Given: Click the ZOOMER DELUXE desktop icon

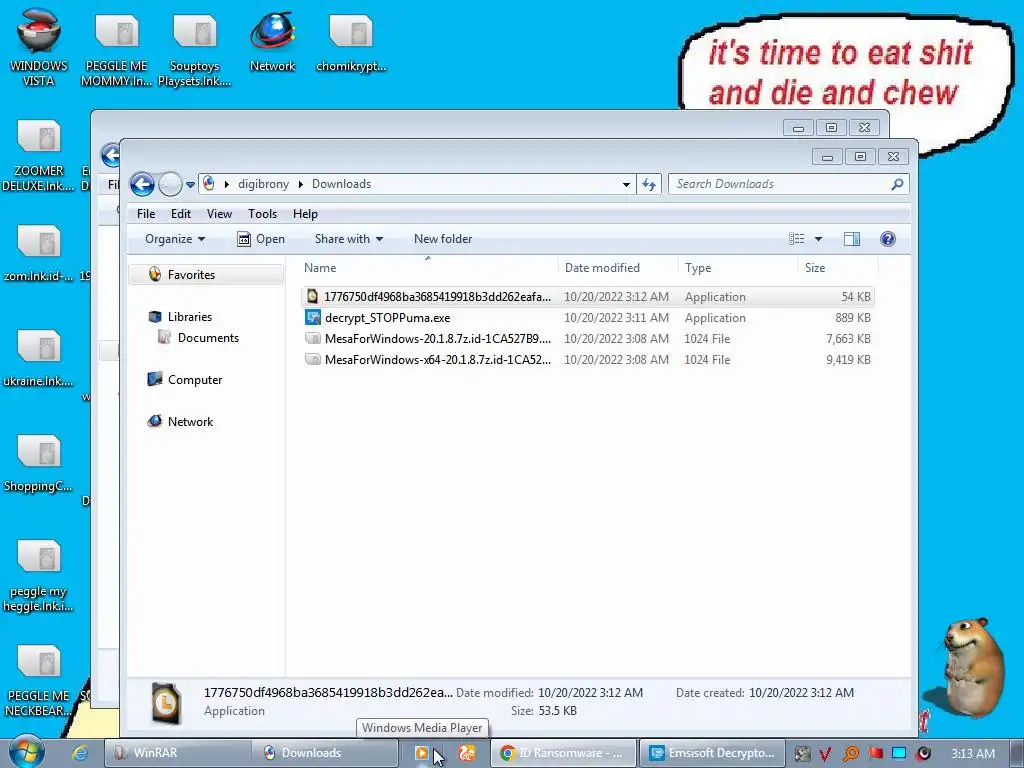Looking at the screenshot, I should 39,155.
